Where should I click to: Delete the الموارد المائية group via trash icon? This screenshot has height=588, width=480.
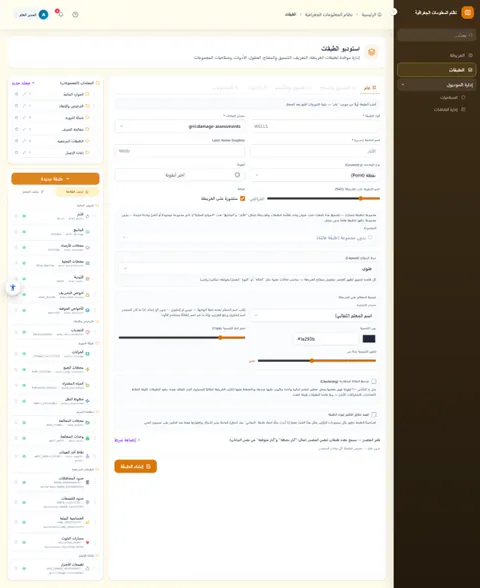pyautogui.click(x=16, y=94)
